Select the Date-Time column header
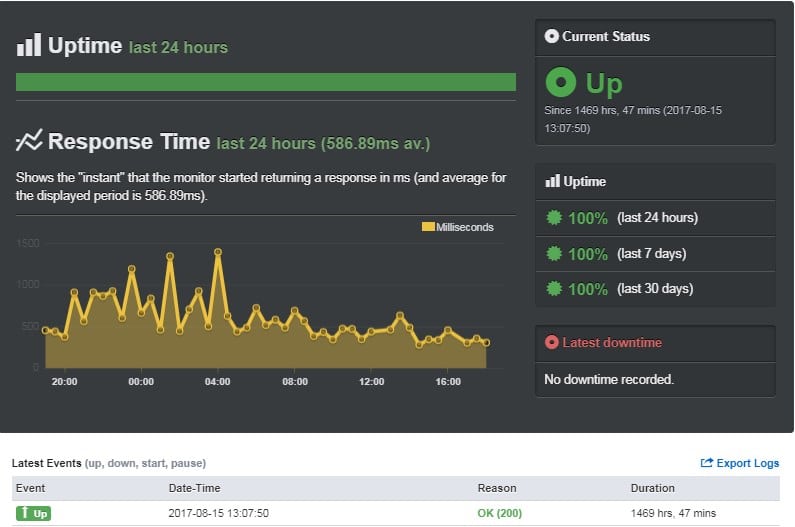Viewport: 795px width, 527px height. click(195, 488)
